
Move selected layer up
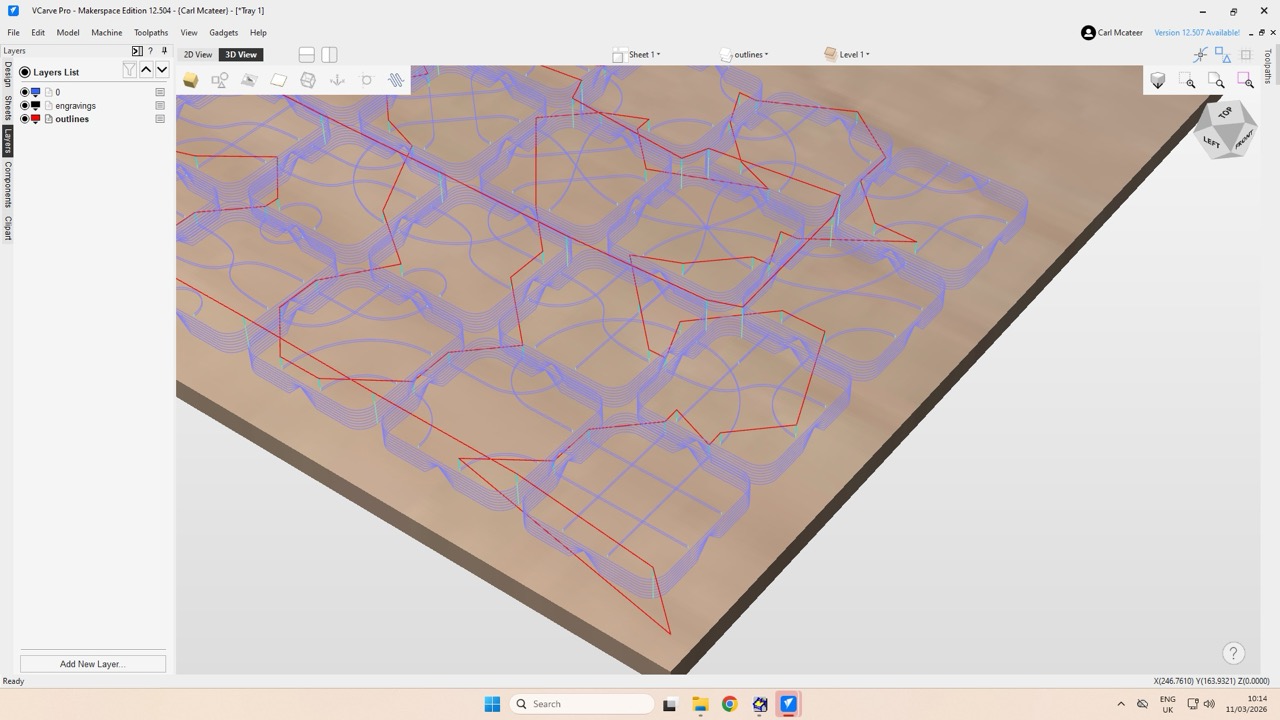click(146, 70)
